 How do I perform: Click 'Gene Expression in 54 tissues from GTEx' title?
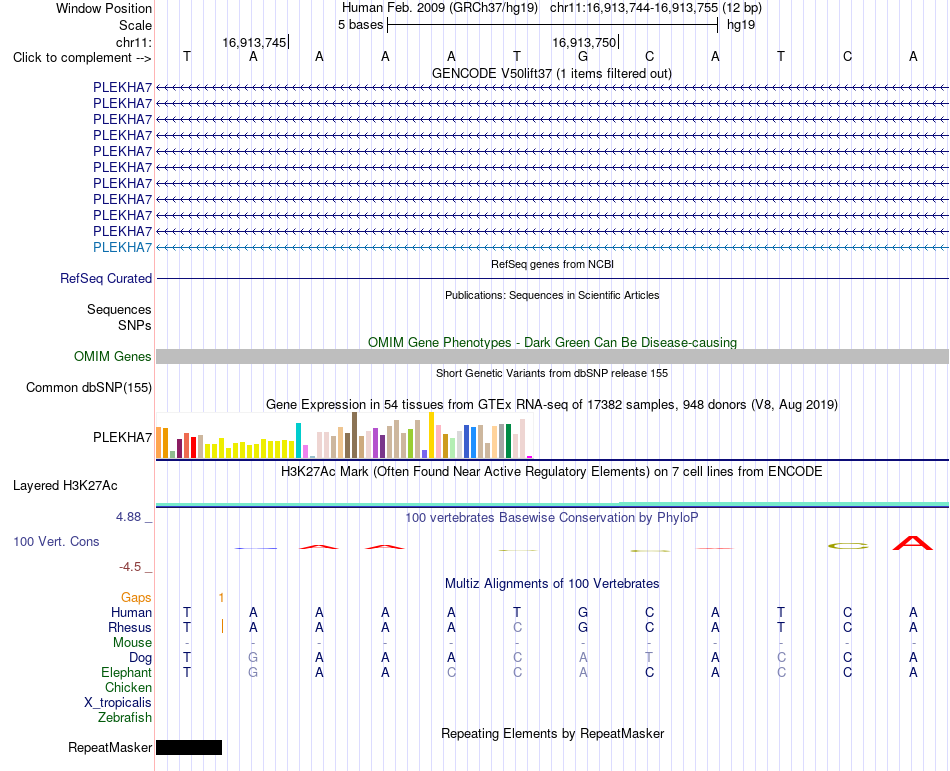point(552,405)
